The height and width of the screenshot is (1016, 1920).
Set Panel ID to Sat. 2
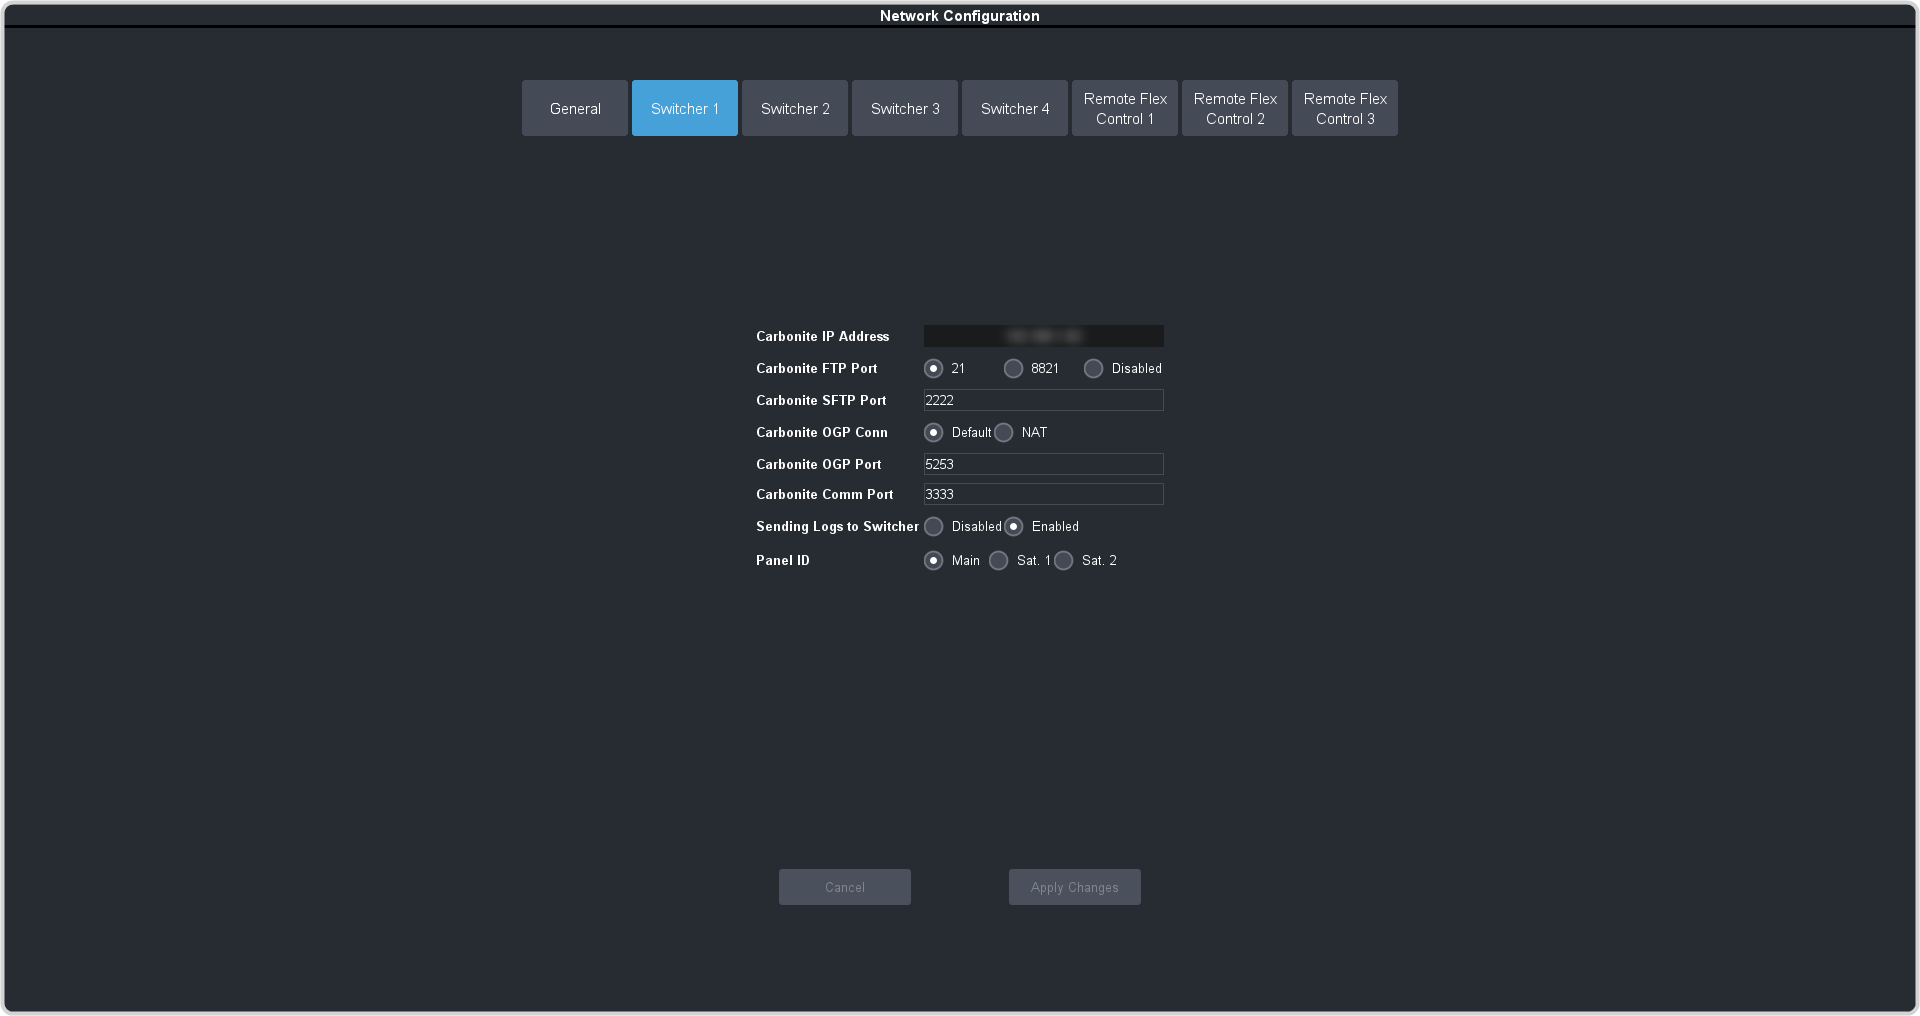tap(1063, 560)
